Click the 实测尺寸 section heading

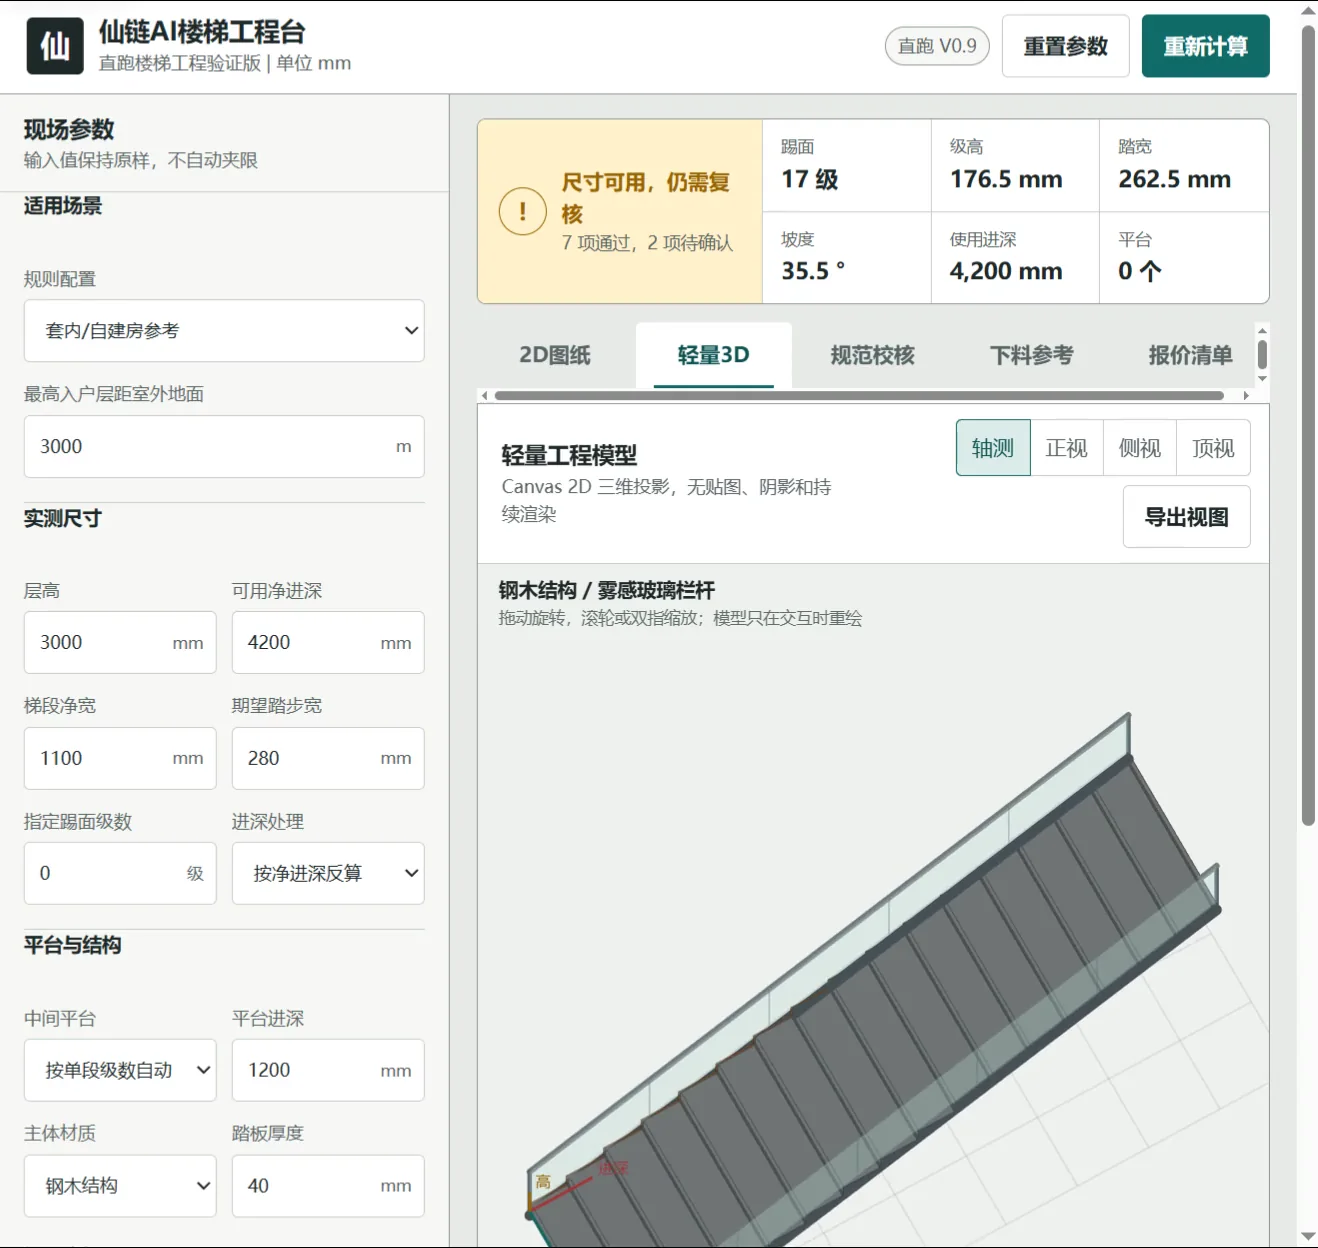tap(62, 518)
